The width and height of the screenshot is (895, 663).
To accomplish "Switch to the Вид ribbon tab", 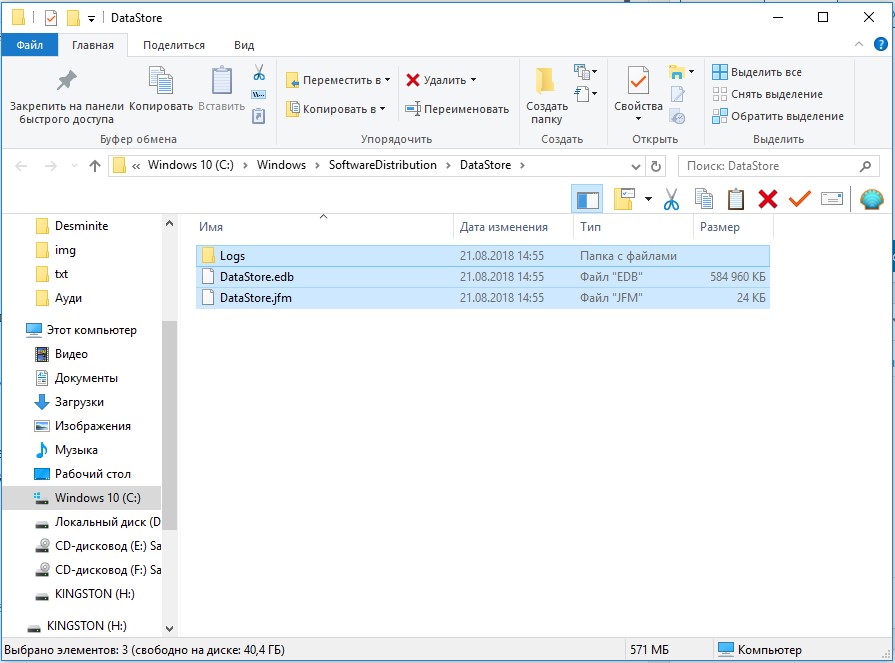I will click(244, 45).
